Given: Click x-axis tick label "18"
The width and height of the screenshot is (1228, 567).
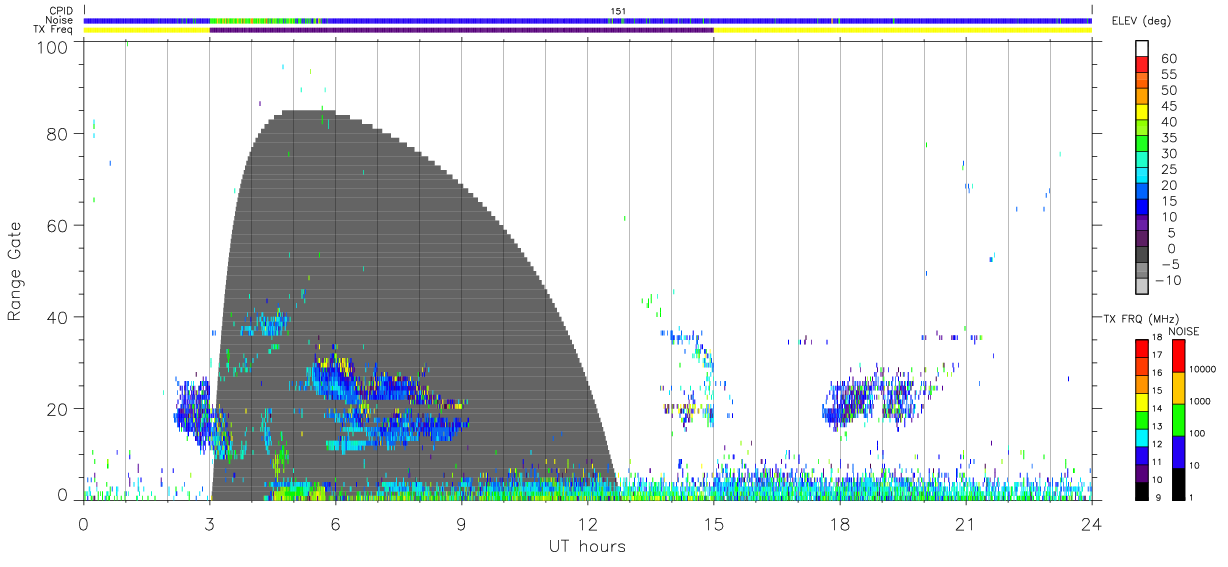Looking at the screenshot, I should (839, 523).
